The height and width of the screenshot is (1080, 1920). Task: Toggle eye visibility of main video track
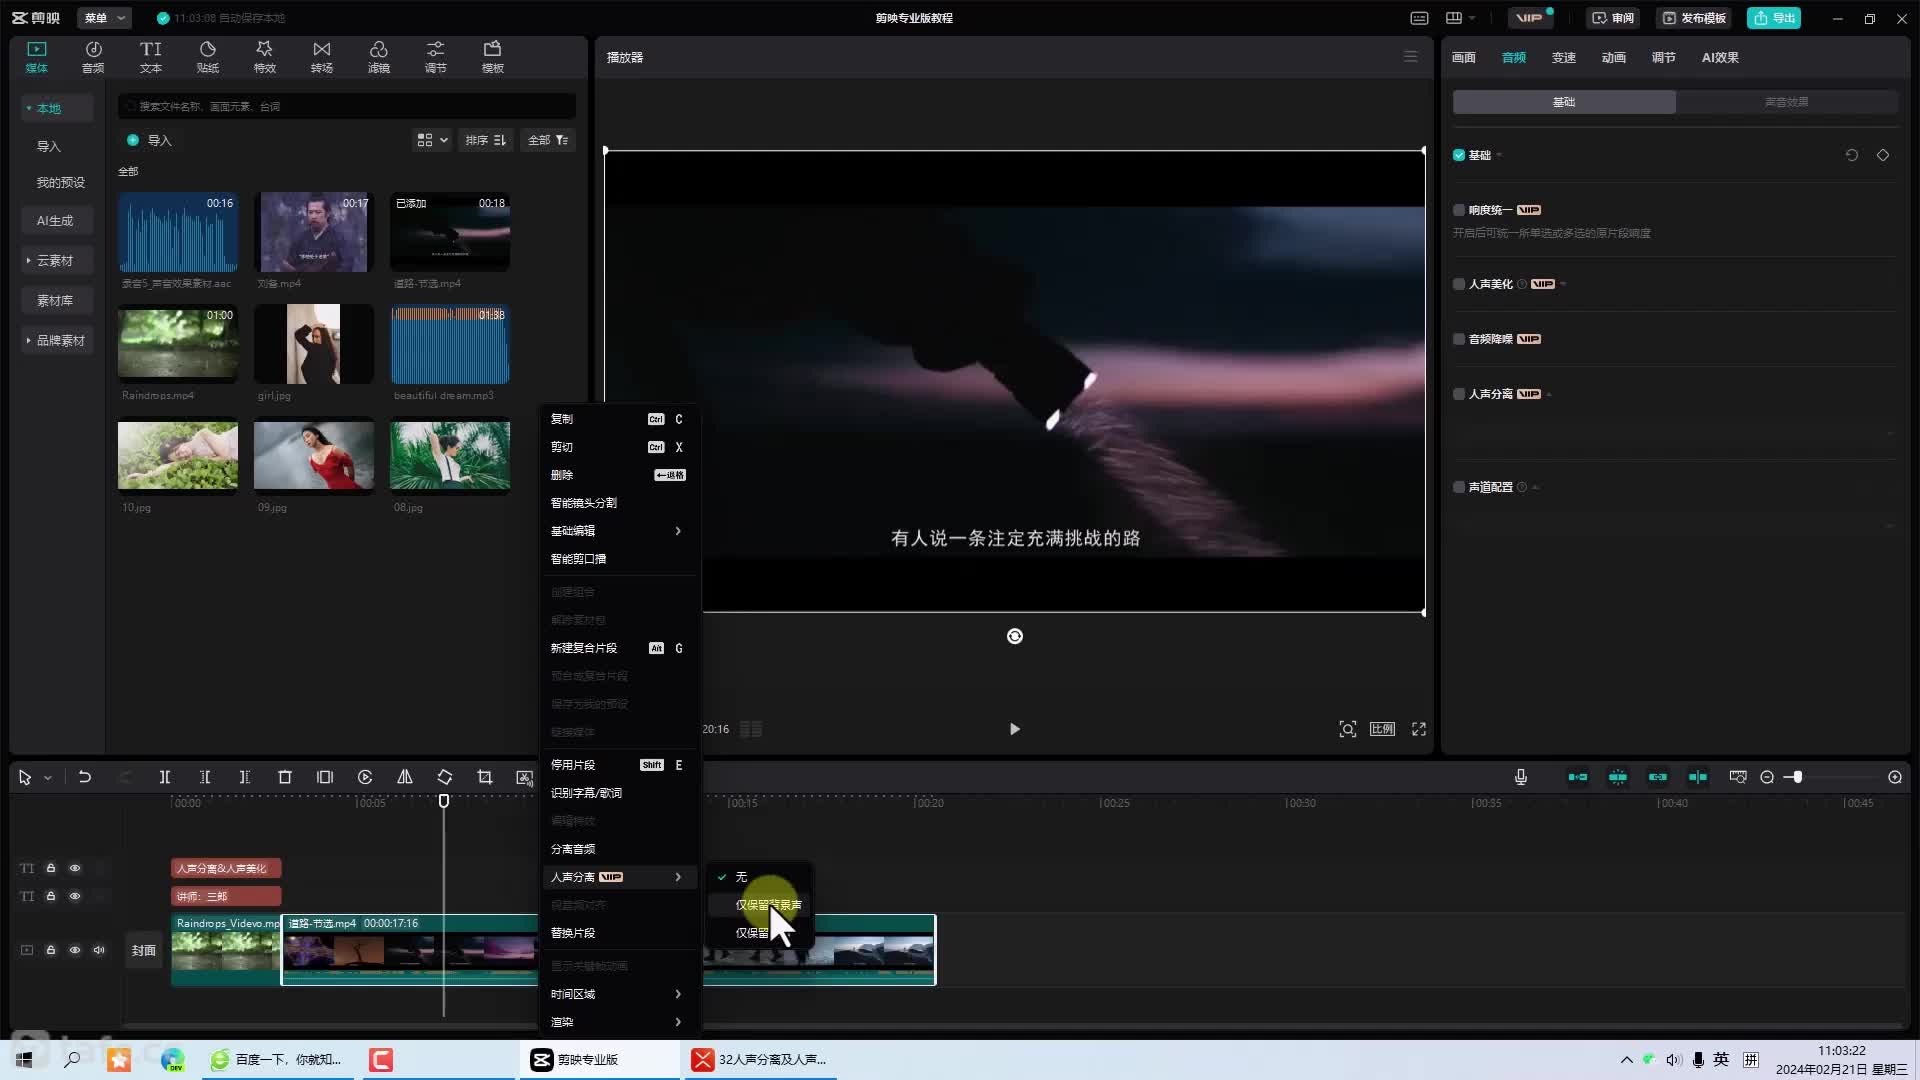coord(75,950)
